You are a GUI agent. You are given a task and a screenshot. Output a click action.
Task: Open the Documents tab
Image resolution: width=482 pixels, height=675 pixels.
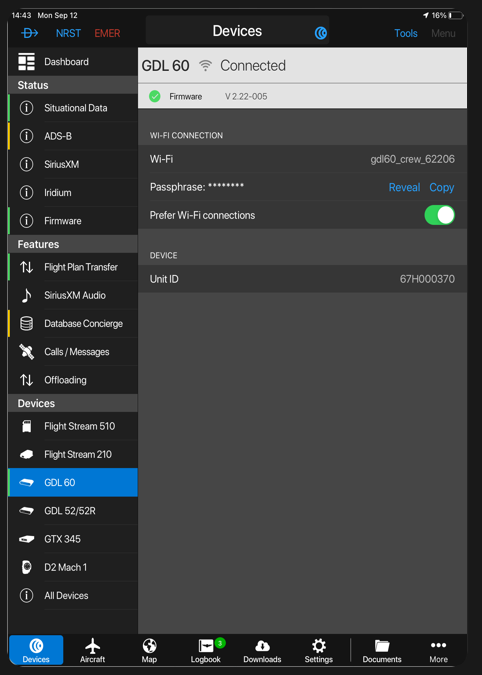[x=382, y=650]
